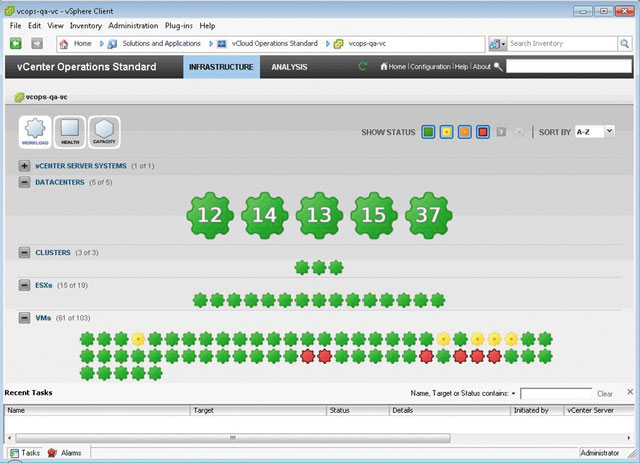Toggle the red status filter
The image size is (640, 463).
coord(482,132)
